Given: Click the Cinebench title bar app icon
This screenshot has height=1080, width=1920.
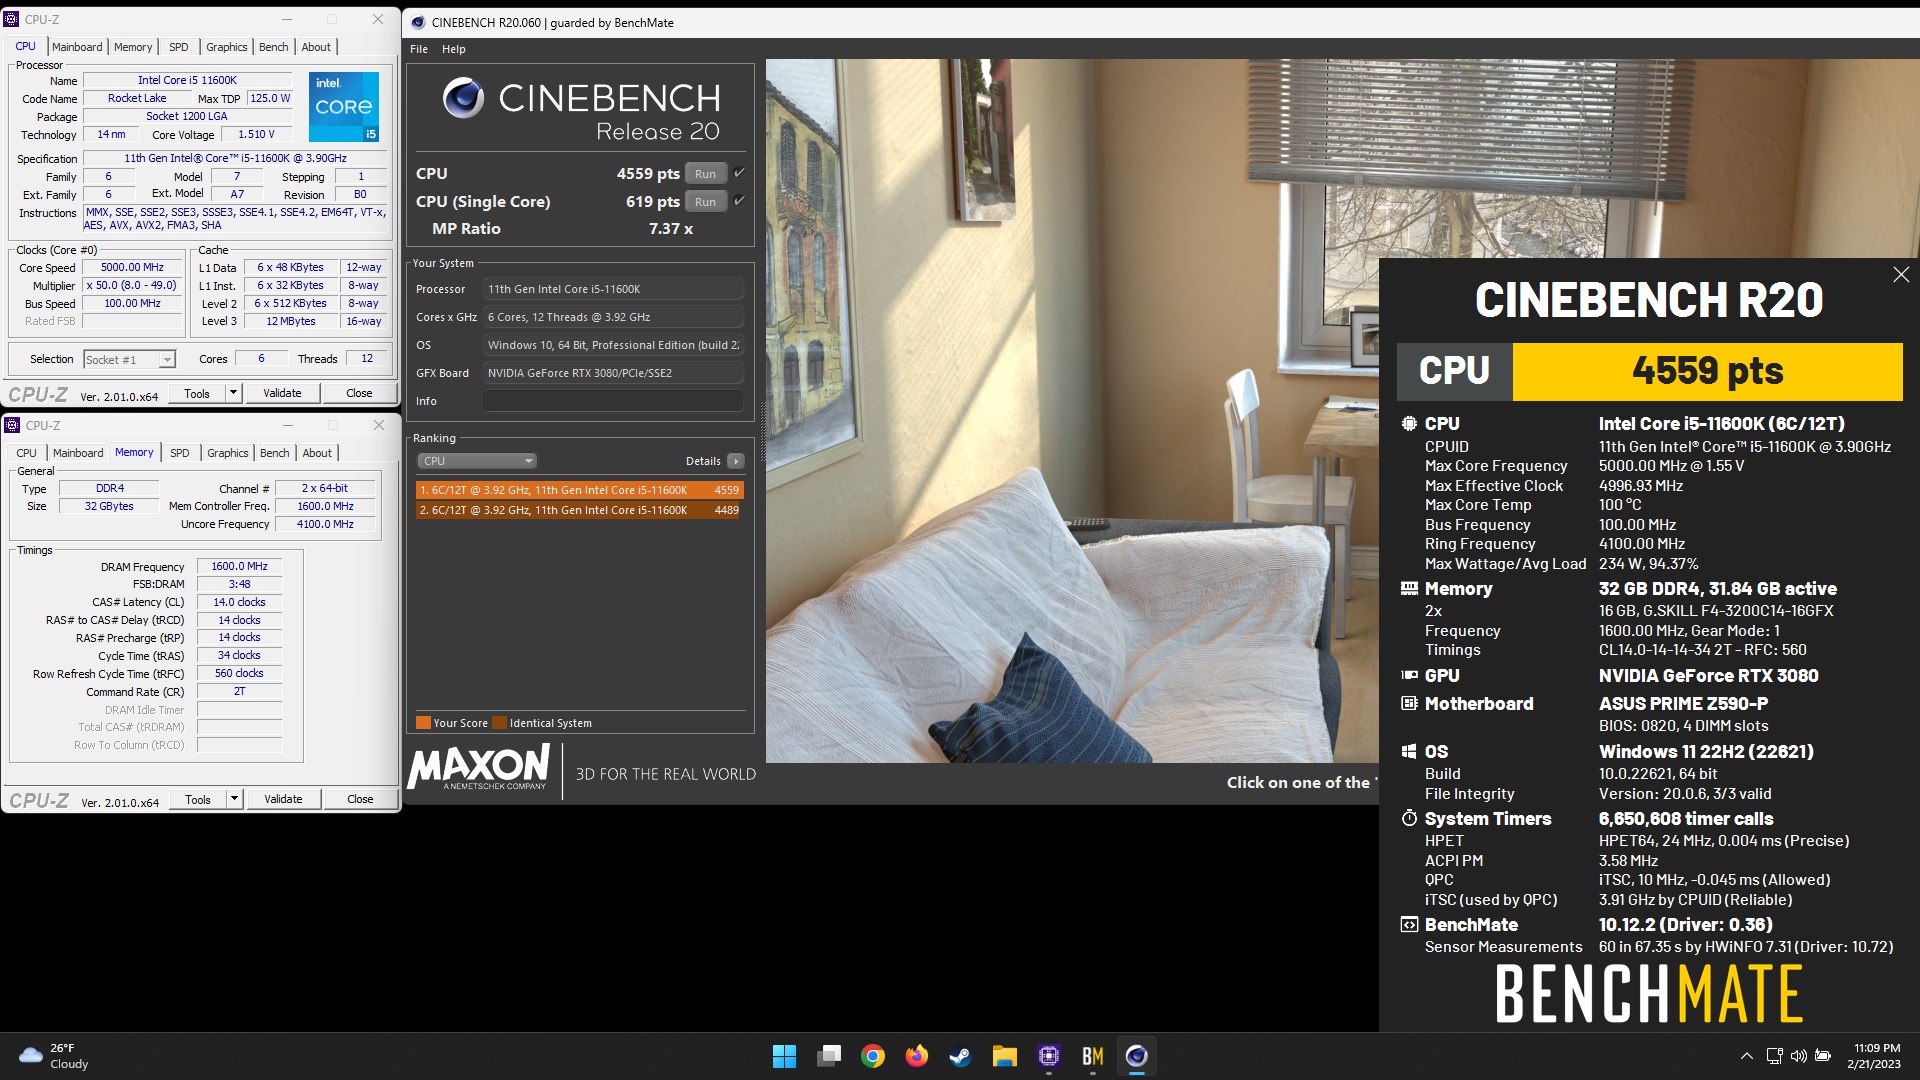Looking at the screenshot, I should [418, 22].
